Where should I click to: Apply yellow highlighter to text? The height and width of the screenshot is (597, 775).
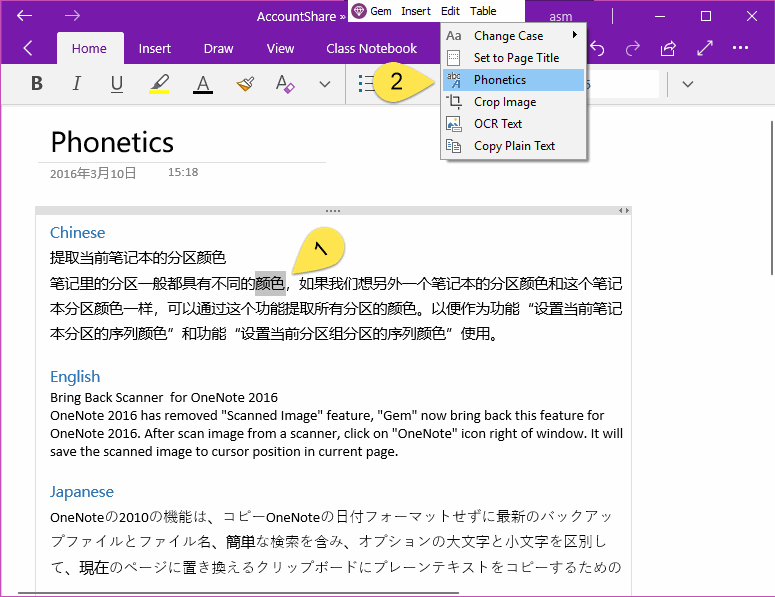point(159,84)
